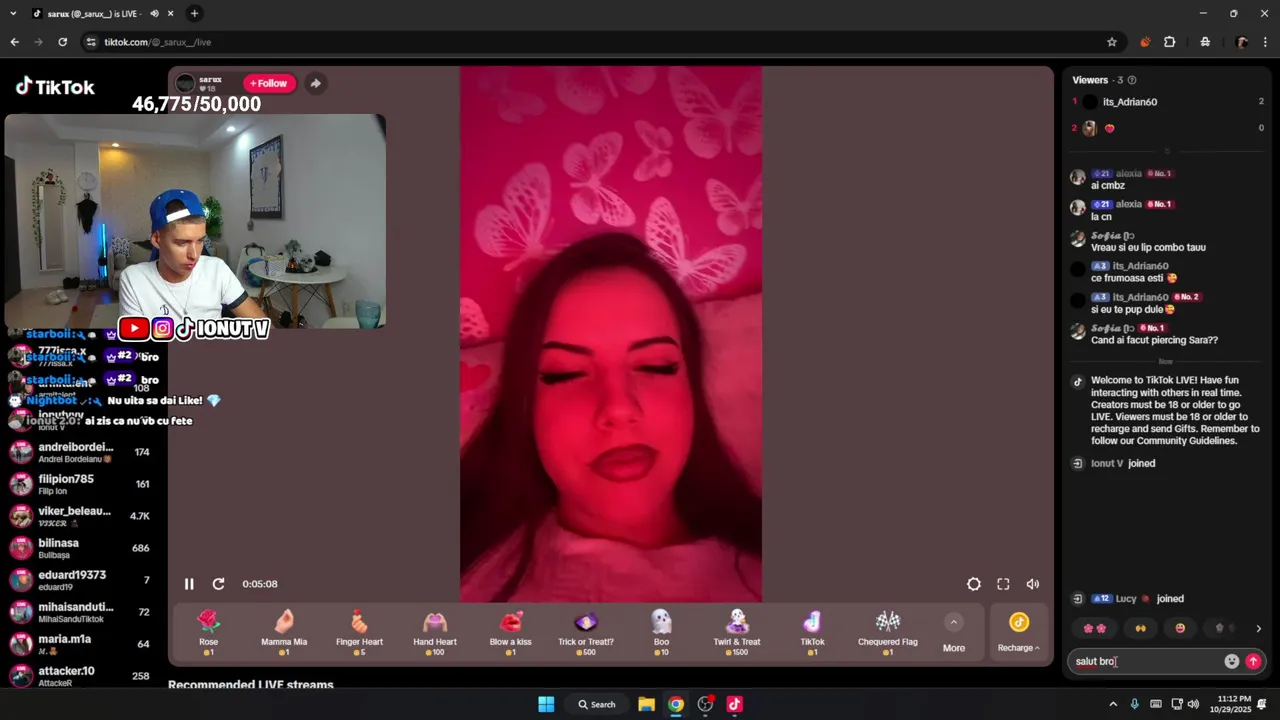Close the sarux LIVE tab
This screenshot has height=720, width=1280.
tap(171, 13)
